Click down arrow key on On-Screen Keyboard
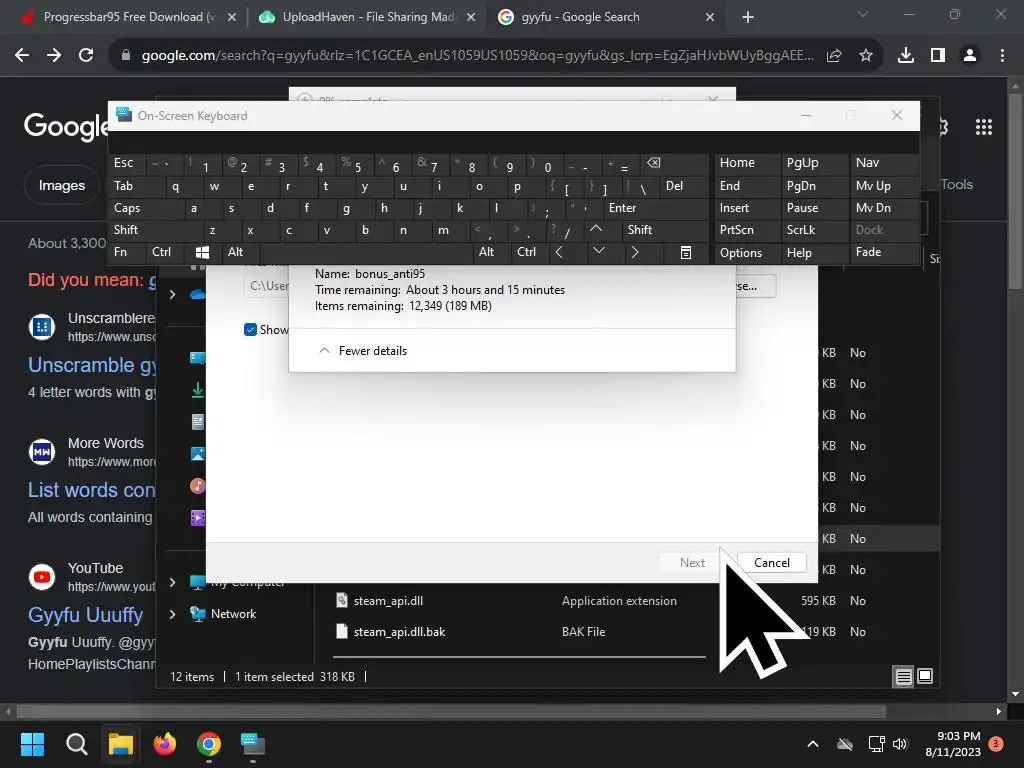 coord(598,251)
